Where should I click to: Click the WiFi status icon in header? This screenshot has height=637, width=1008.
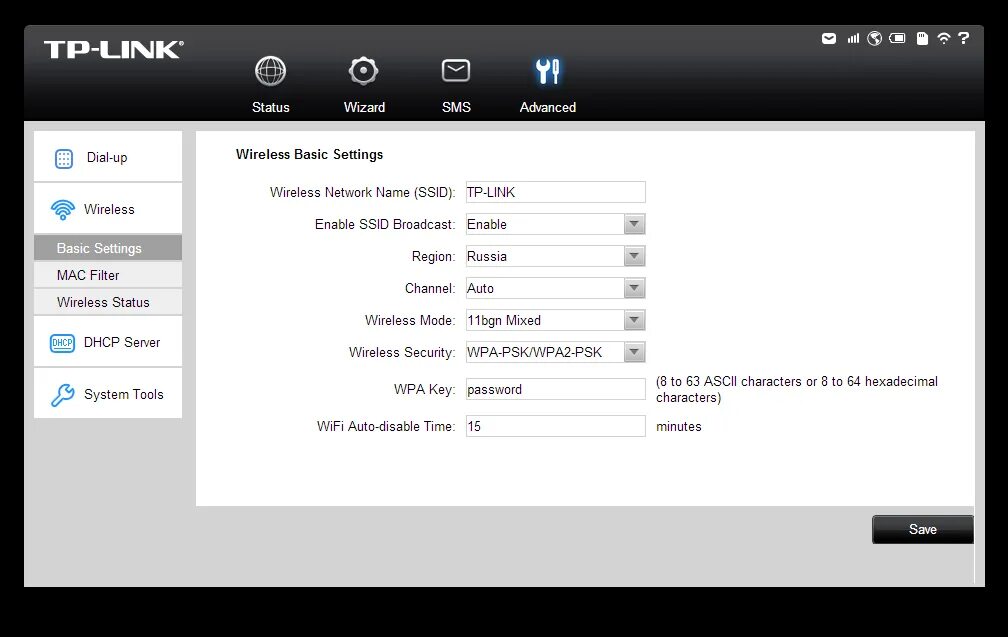coord(944,39)
